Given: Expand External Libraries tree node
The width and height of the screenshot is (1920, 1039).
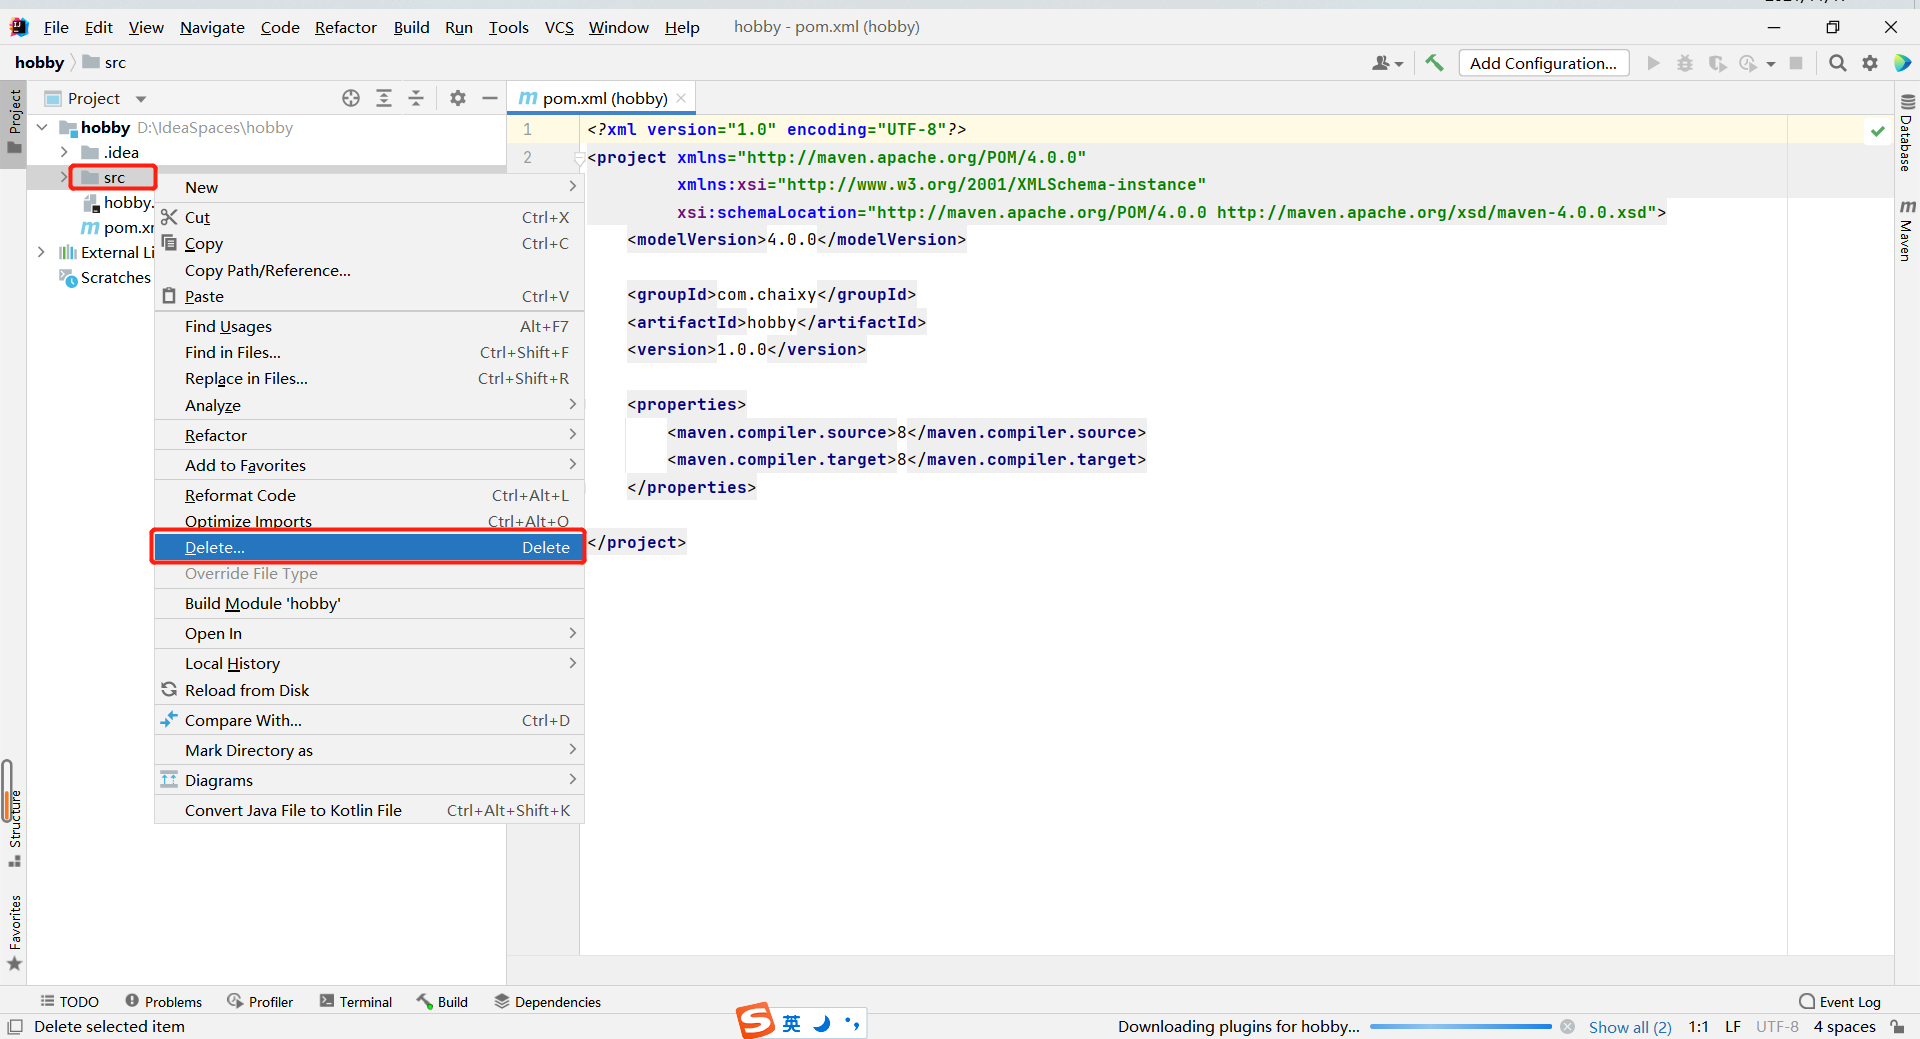Looking at the screenshot, I should tap(41, 252).
